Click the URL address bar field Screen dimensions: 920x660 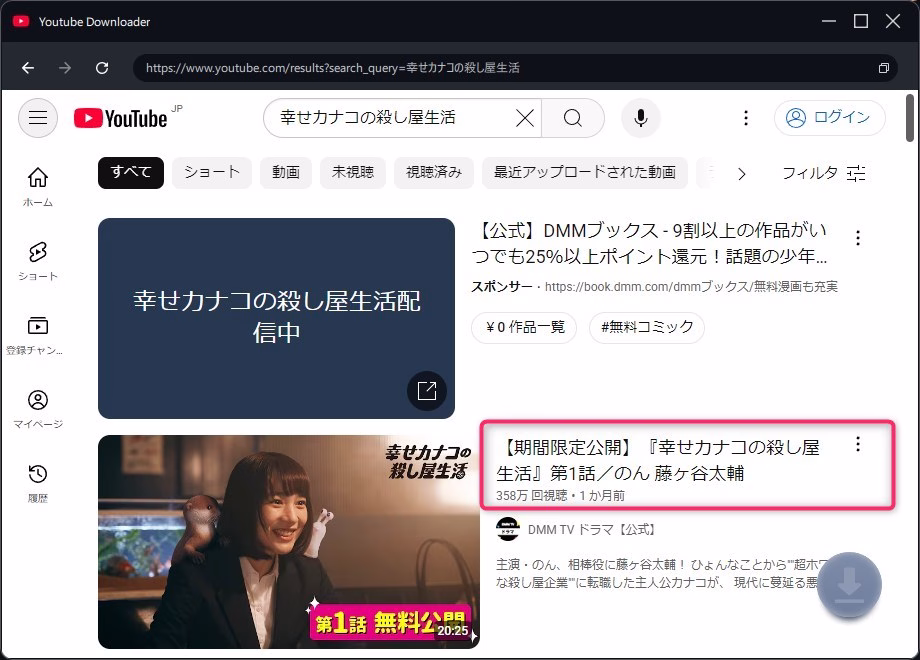pyautogui.click(x=515, y=68)
